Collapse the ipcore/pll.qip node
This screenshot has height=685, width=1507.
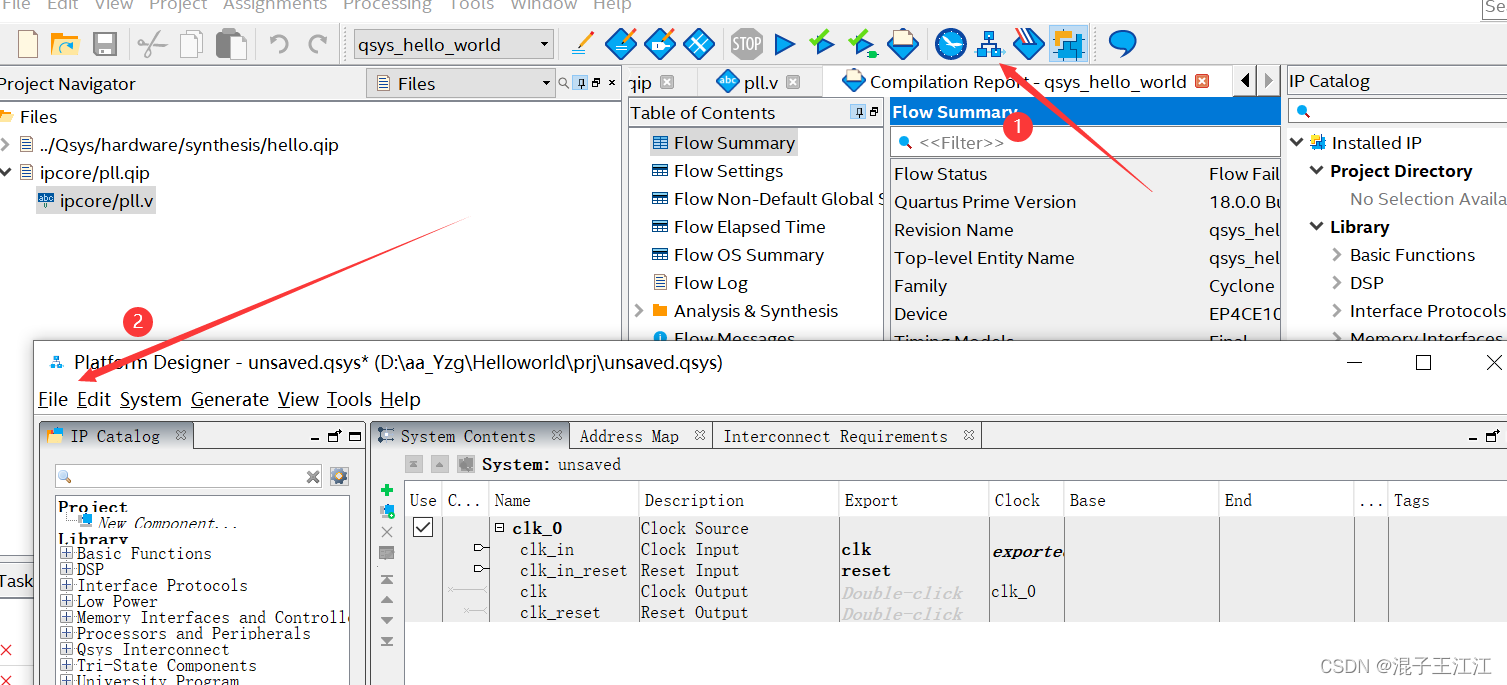tap(6, 173)
